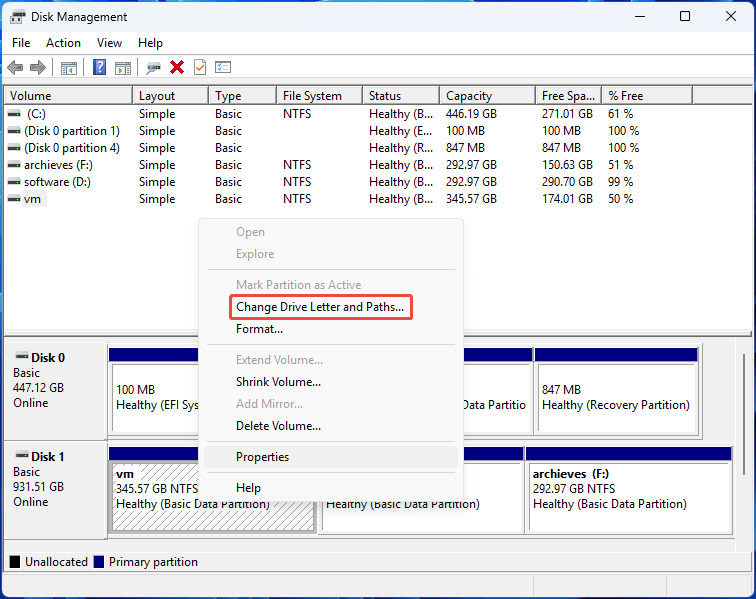Click the drive icon beside (C:) volume
The height and width of the screenshot is (599, 756).
click(14, 114)
